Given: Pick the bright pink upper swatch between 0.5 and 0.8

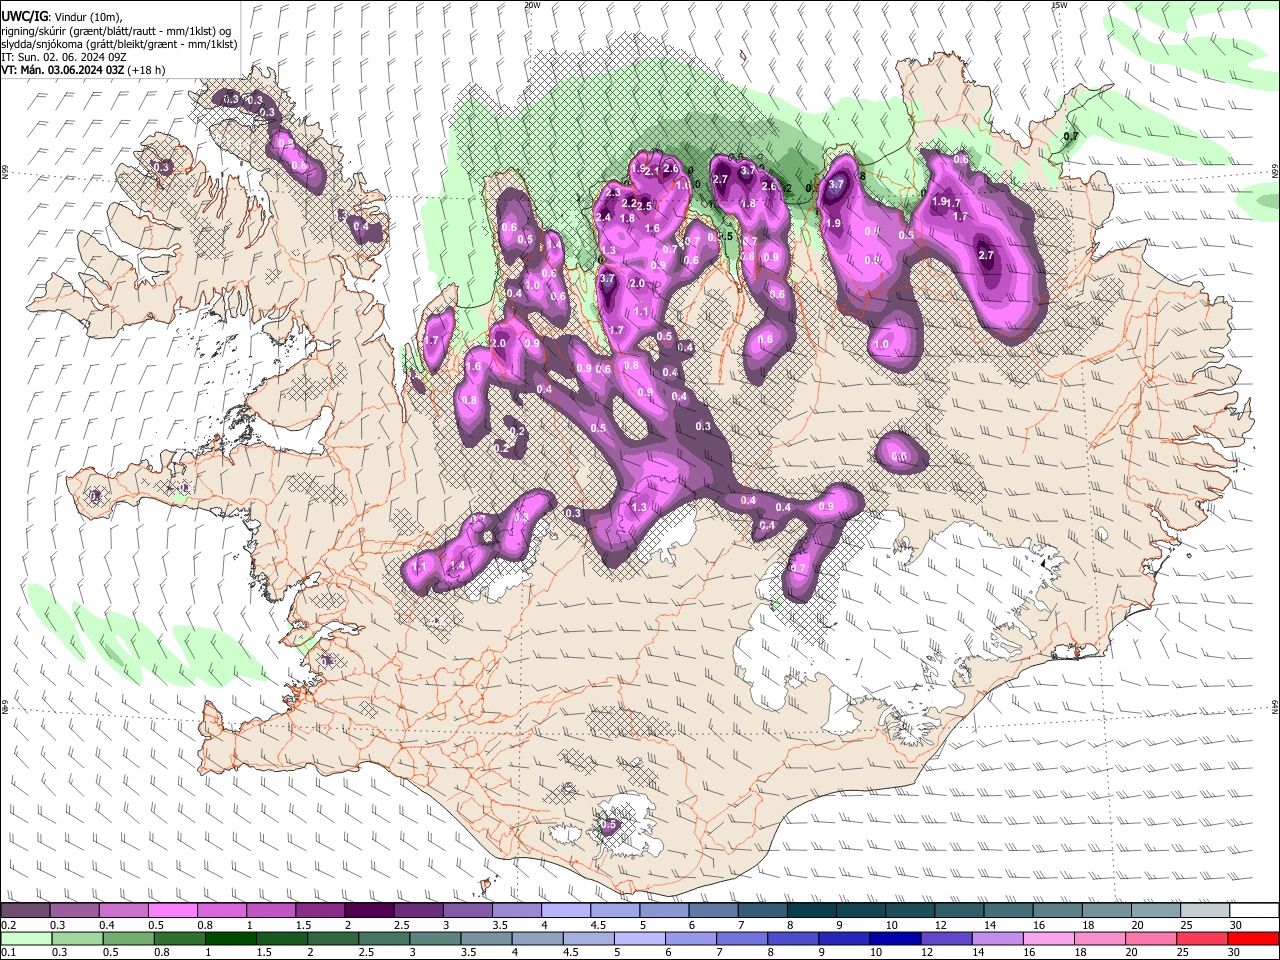Looking at the screenshot, I should pyautogui.click(x=172, y=911).
